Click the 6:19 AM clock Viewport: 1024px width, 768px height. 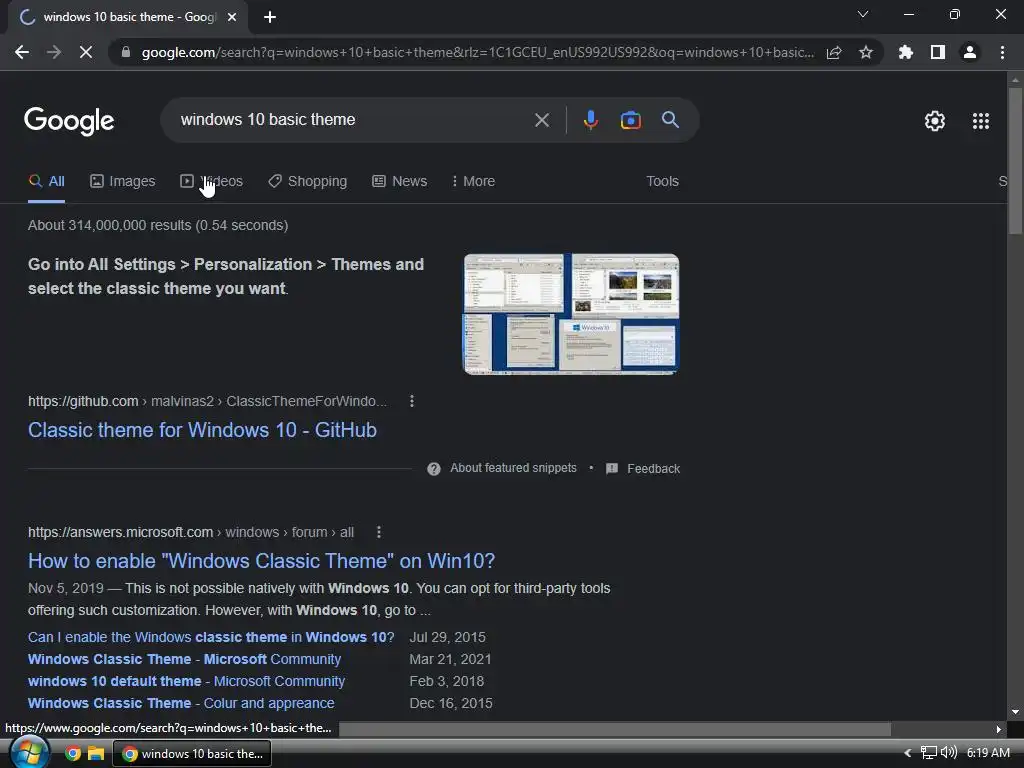(988, 753)
